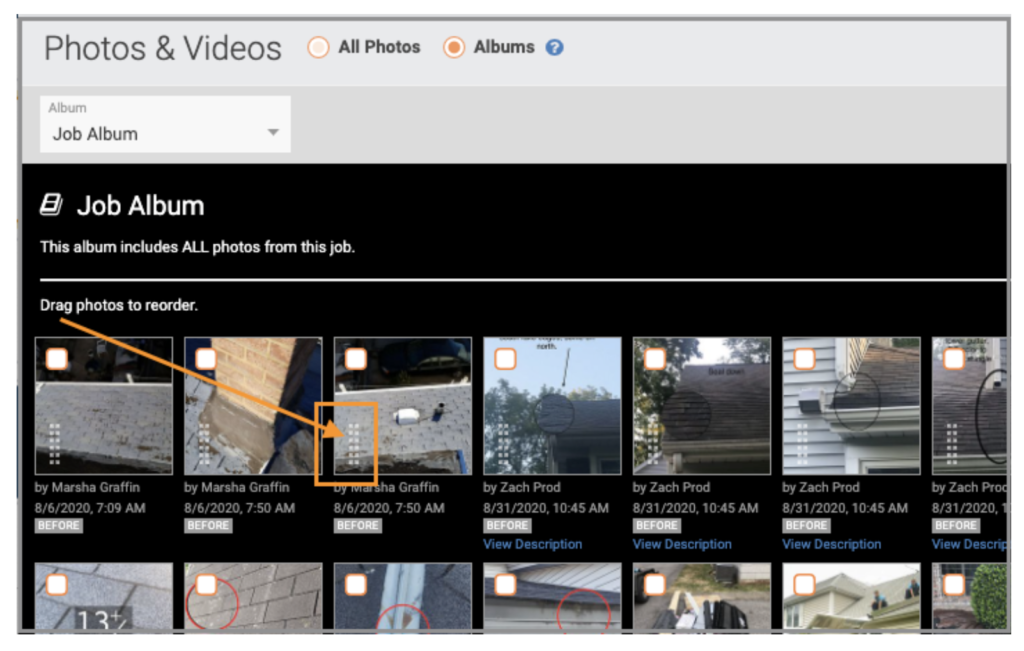Click the highlighted drag handle on third photo
1024x651 pixels.
353,444
